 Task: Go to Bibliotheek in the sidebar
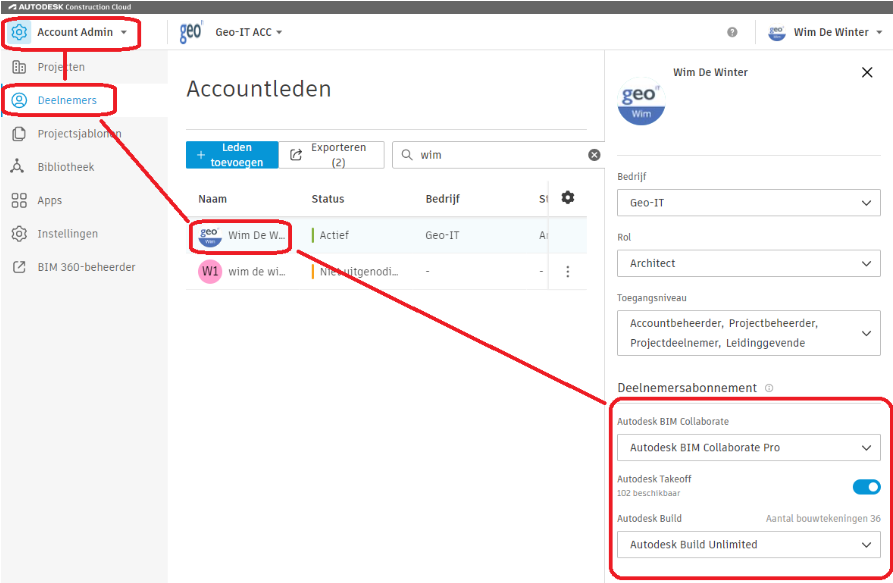coord(84,167)
